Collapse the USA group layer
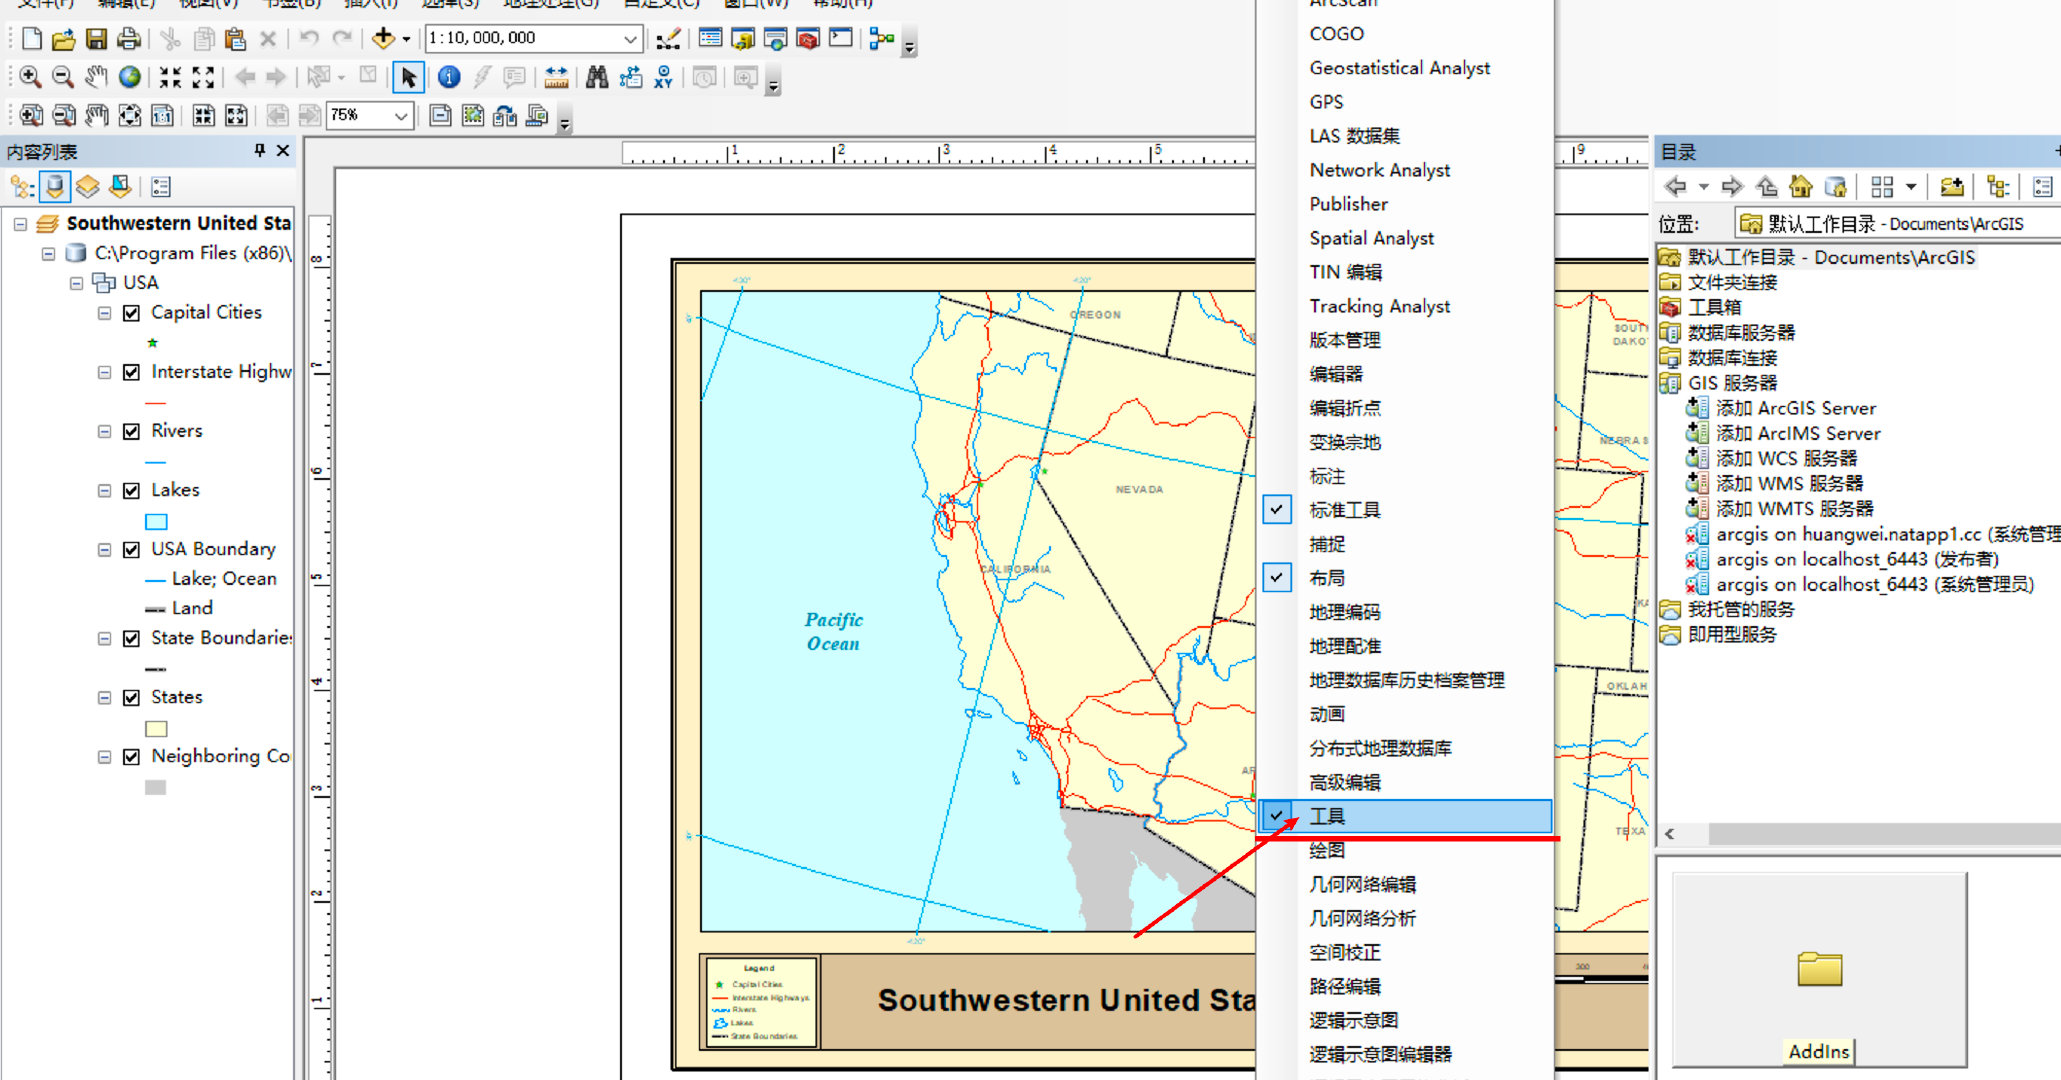Viewport: 2061px width, 1080px height. [76, 283]
